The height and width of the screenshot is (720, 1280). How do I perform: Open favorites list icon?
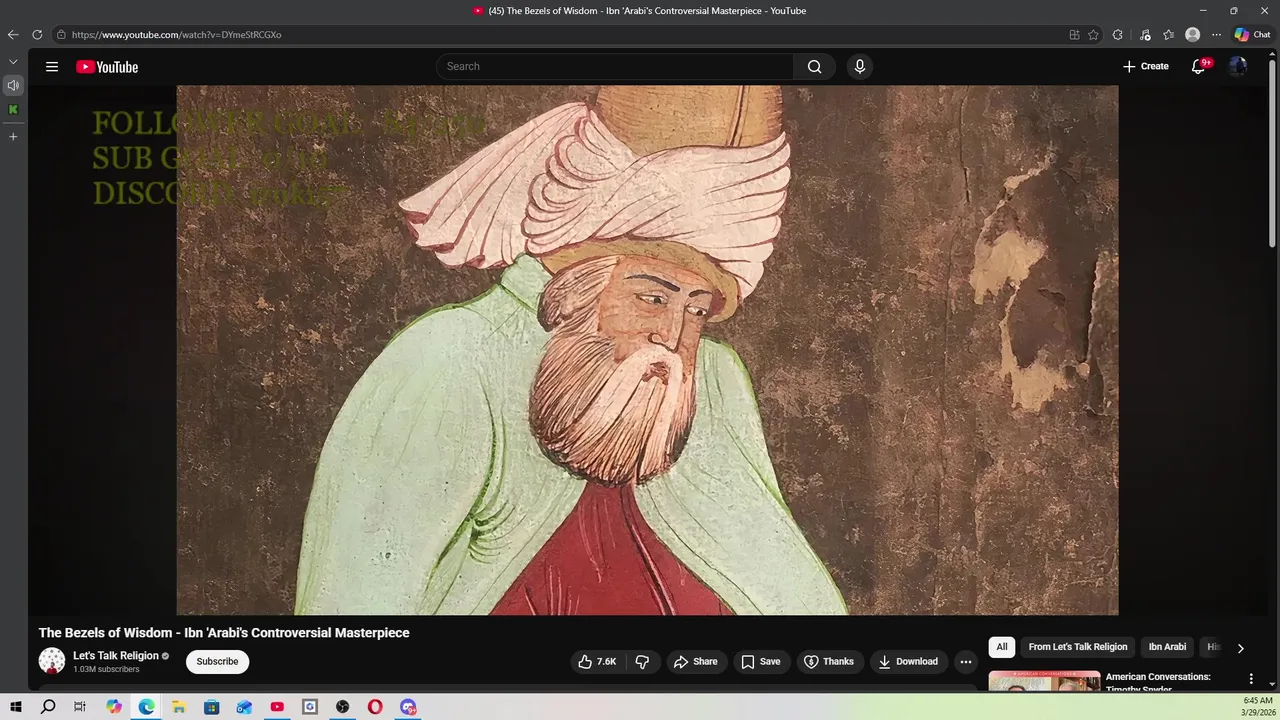(x=1168, y=34)
